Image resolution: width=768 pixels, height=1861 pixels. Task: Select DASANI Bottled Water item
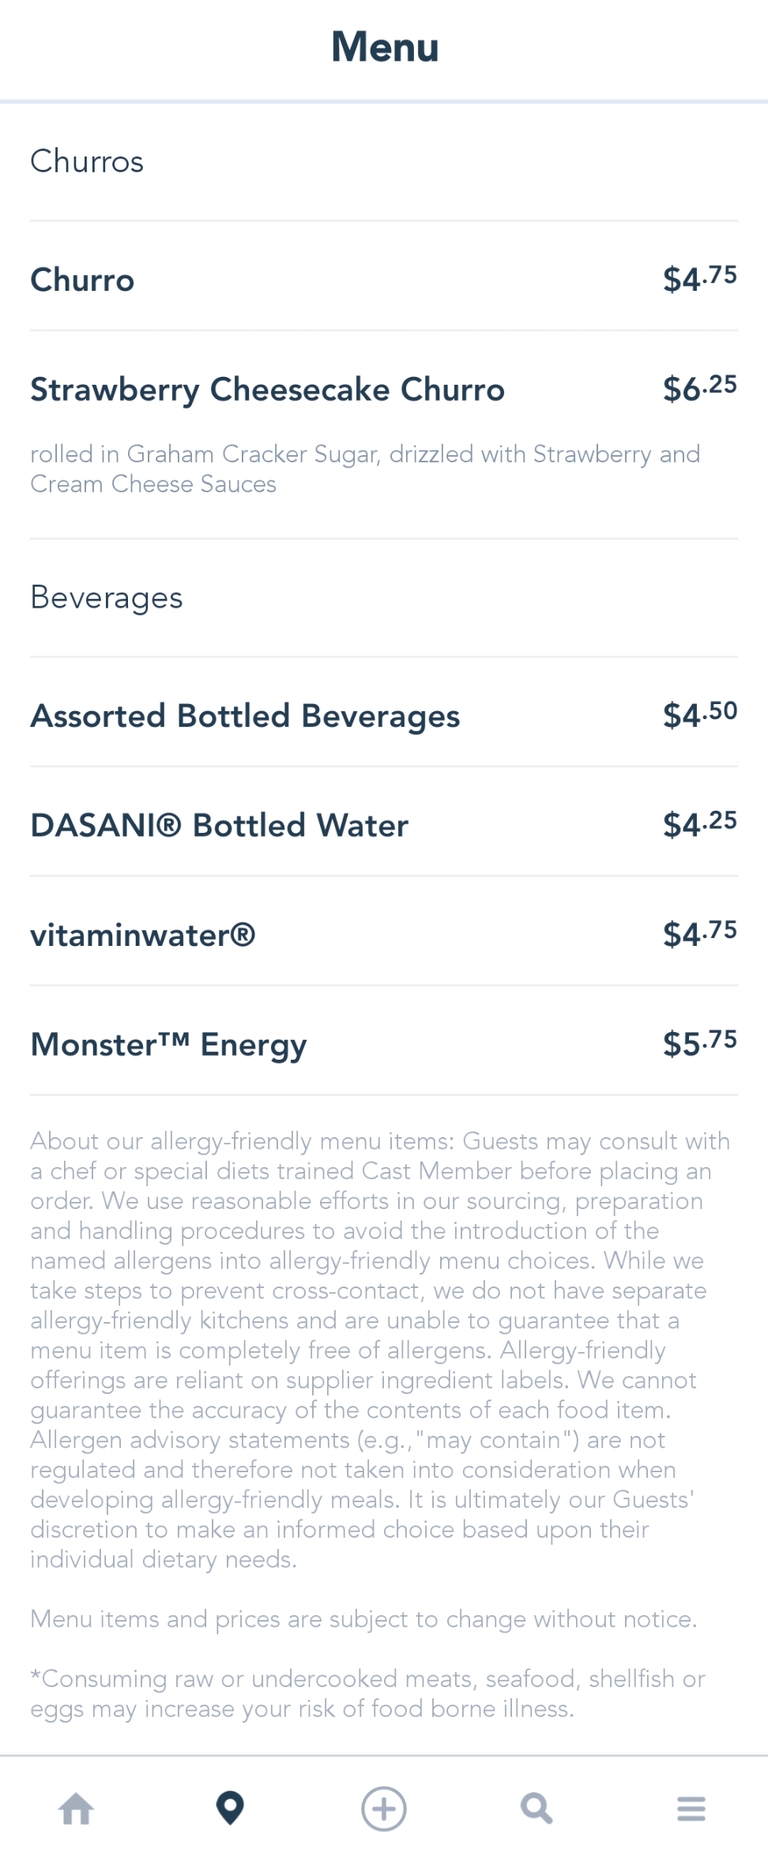coord(219,825)
